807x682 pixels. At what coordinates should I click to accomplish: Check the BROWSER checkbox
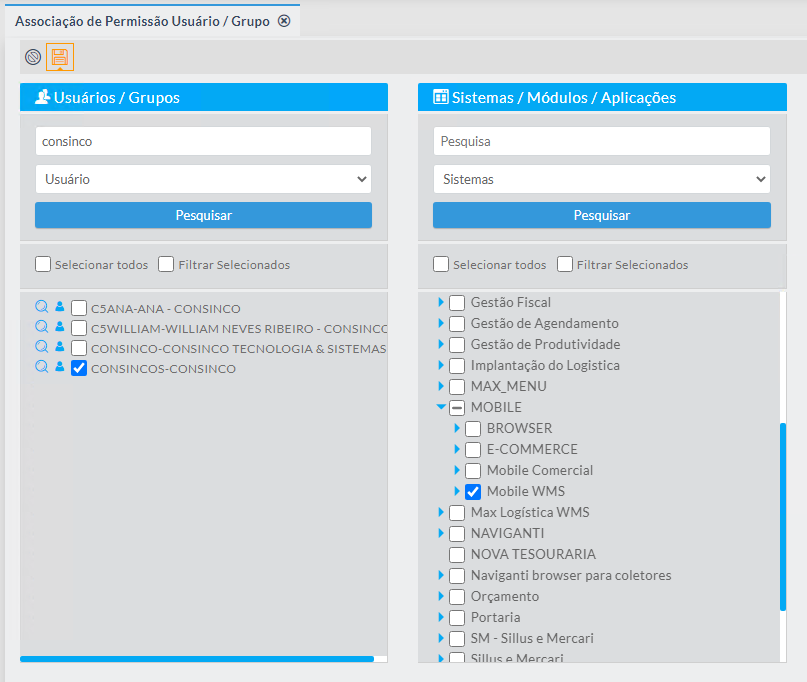point(473,428)
